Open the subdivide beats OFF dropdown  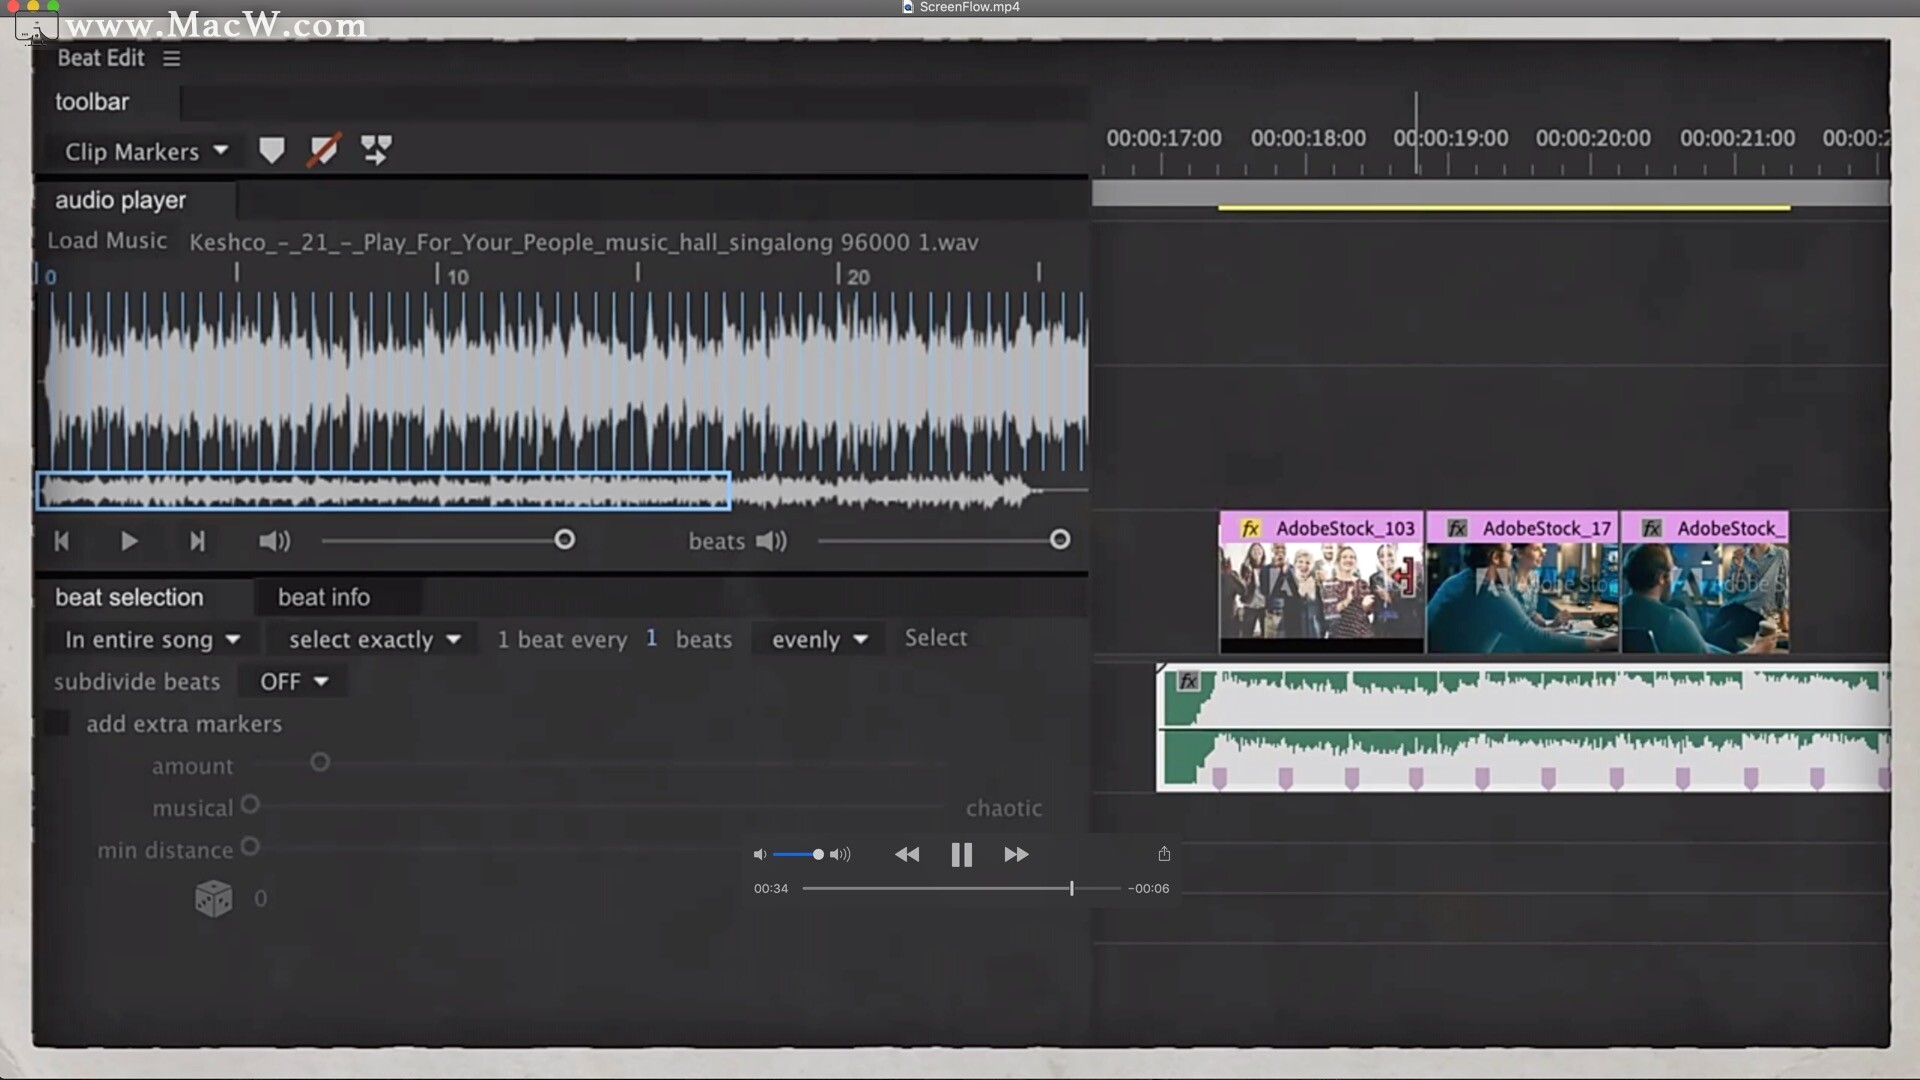[x=293, y=681]
